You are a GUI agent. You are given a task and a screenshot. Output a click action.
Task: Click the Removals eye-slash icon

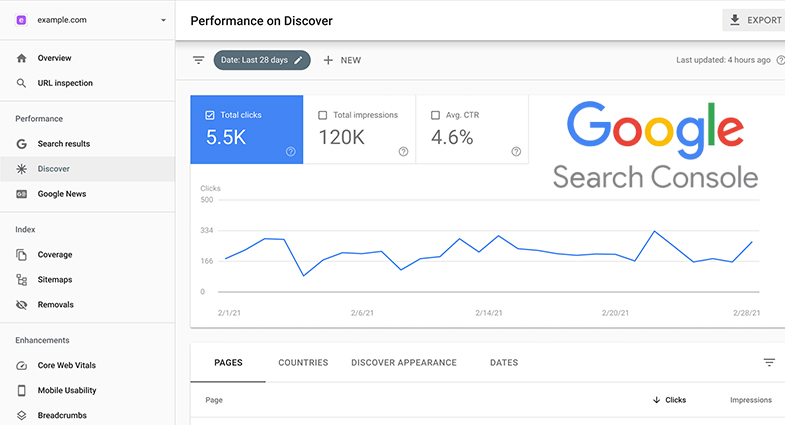tap(22, 305)
